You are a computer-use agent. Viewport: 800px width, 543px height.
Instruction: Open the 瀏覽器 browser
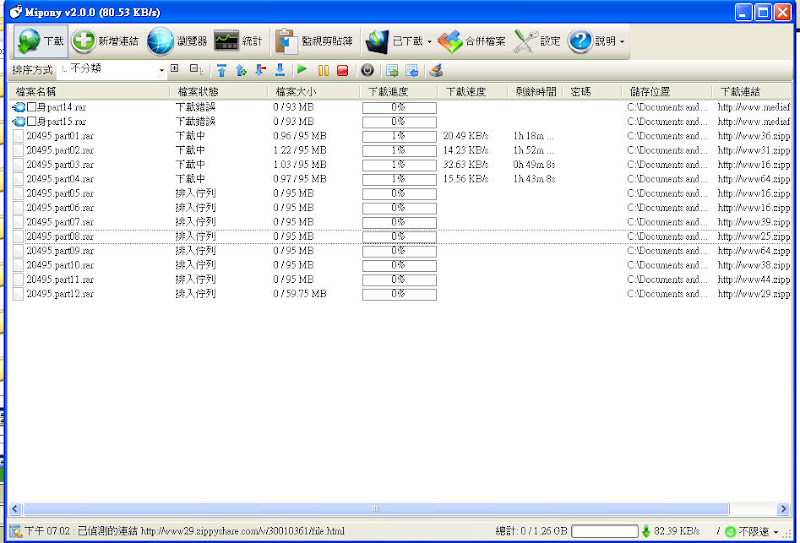click(177, 41)
